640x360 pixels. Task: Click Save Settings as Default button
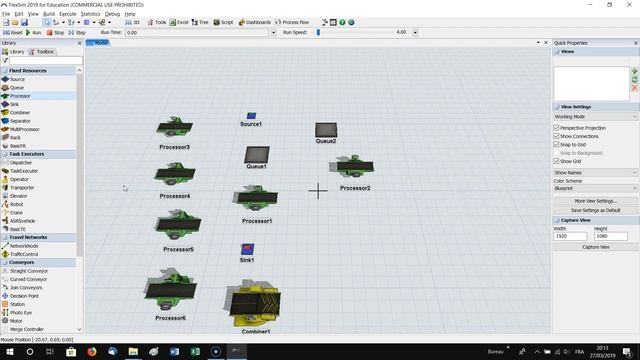596,210
